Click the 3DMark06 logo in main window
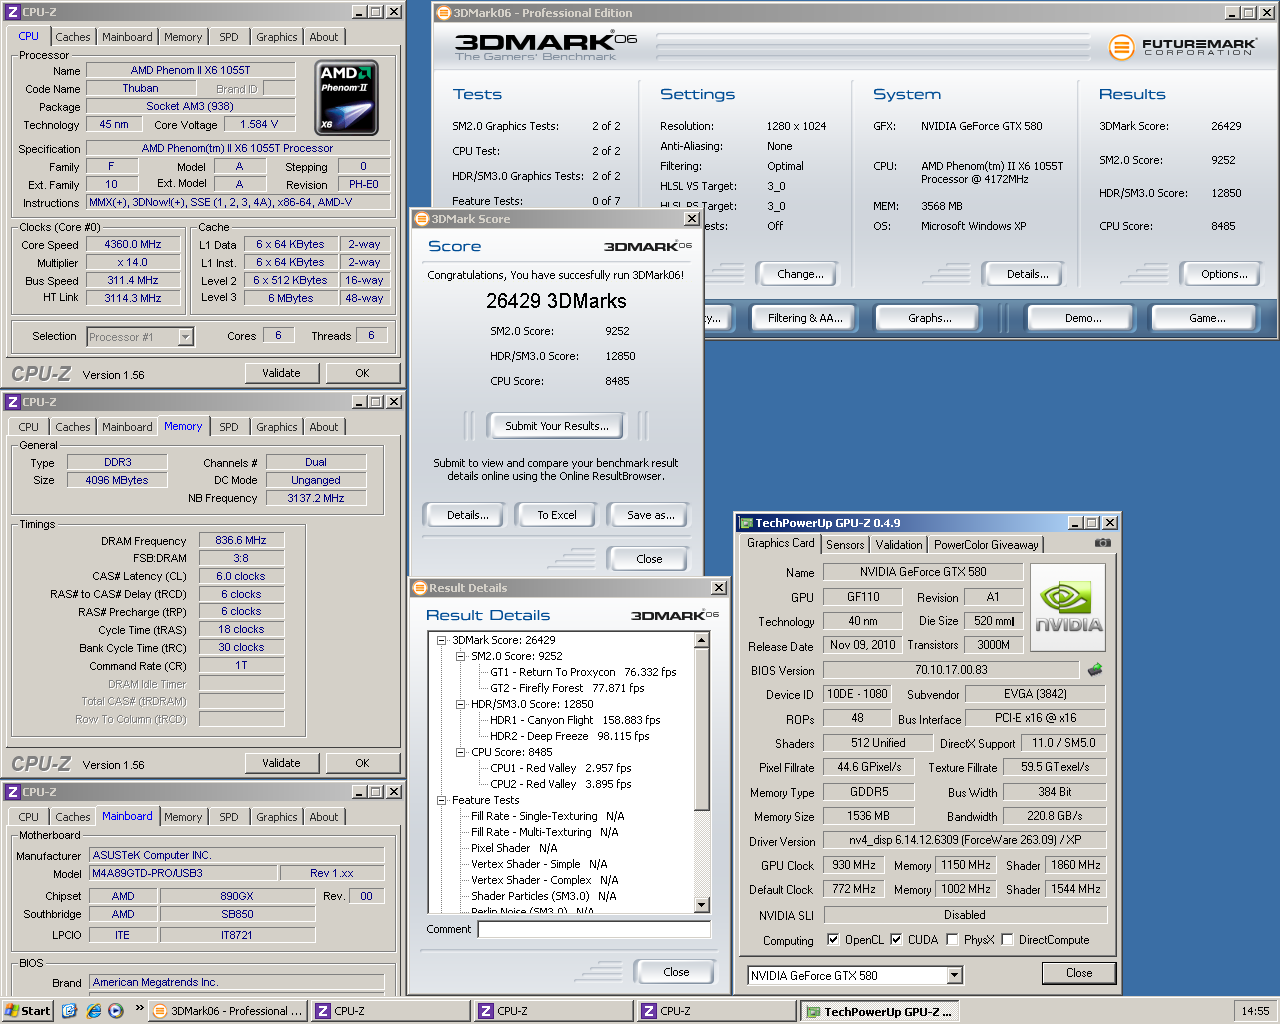This screenshot has height=1024, width=1280. click(x=546, y=45)
